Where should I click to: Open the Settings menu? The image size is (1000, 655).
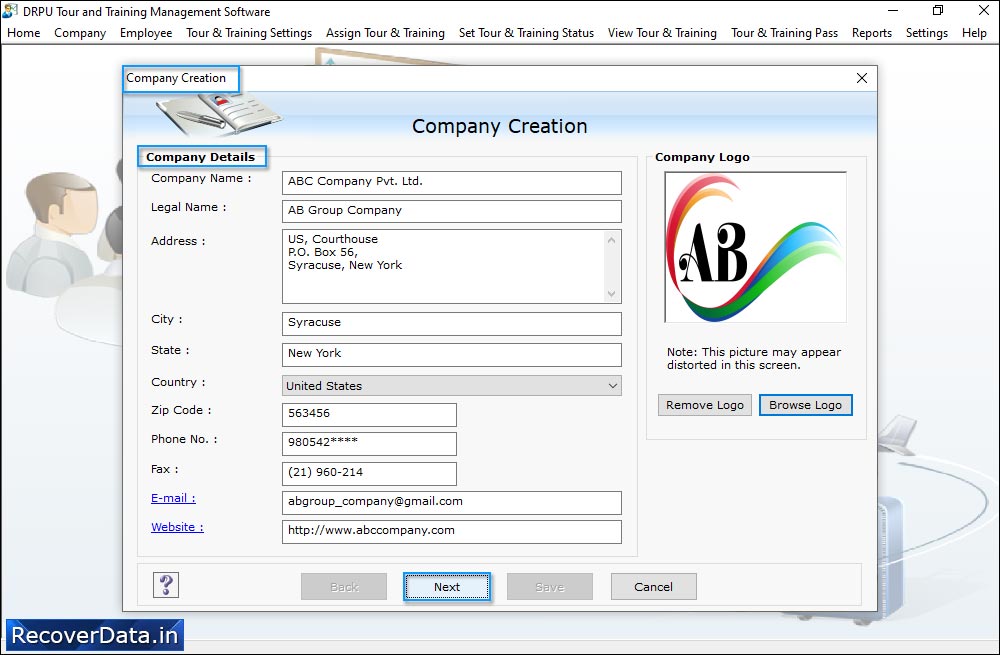tap(927, 33)
